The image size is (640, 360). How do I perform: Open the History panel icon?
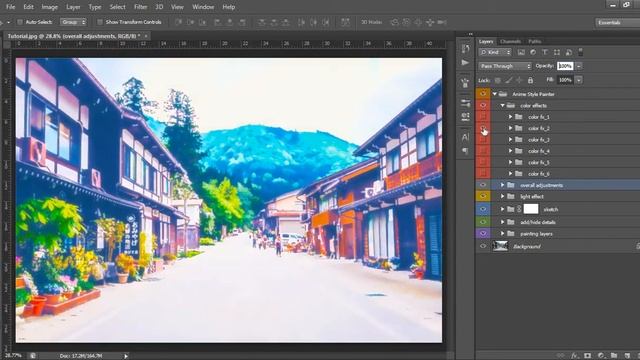[x=465, y=49]
